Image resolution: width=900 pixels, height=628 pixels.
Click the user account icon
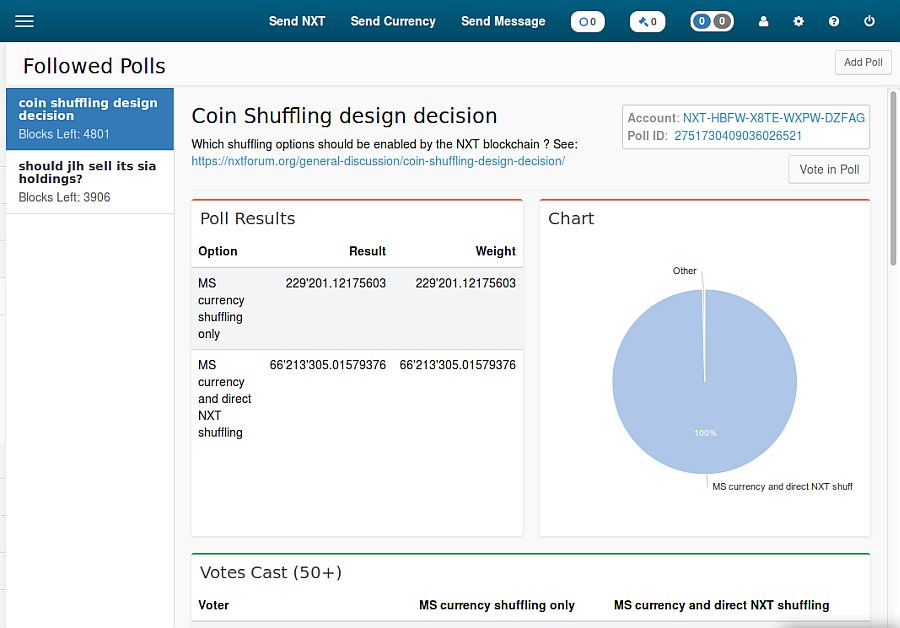point(763,21)
